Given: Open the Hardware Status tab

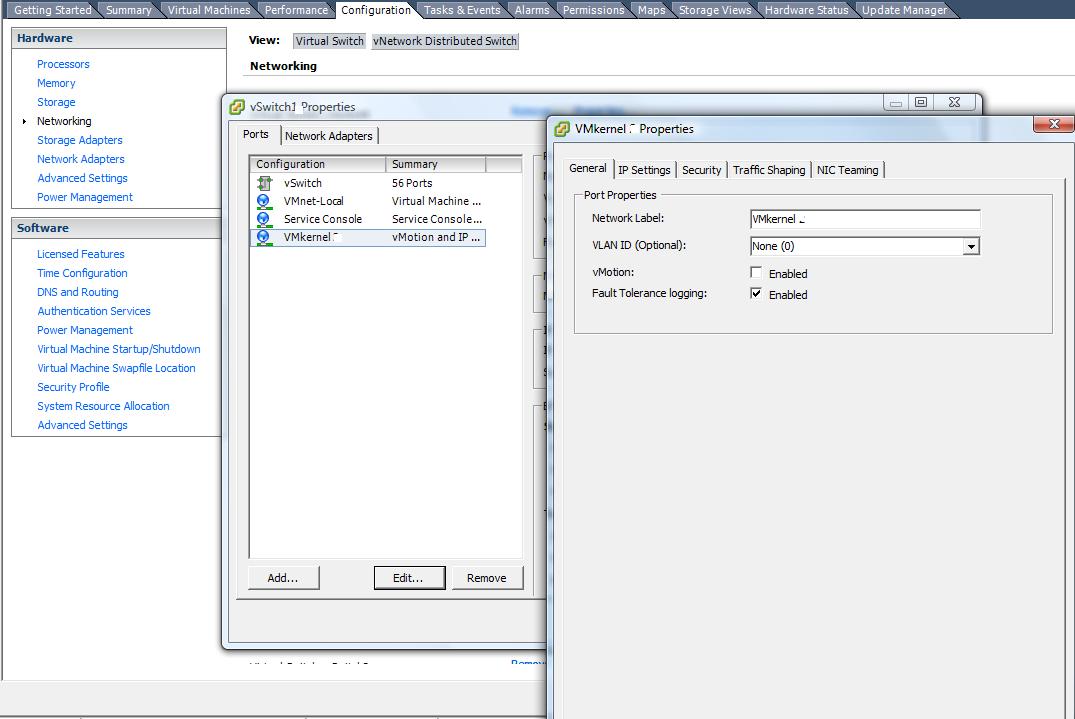Looking at the screenshot, I should click(x=806, y=10).
